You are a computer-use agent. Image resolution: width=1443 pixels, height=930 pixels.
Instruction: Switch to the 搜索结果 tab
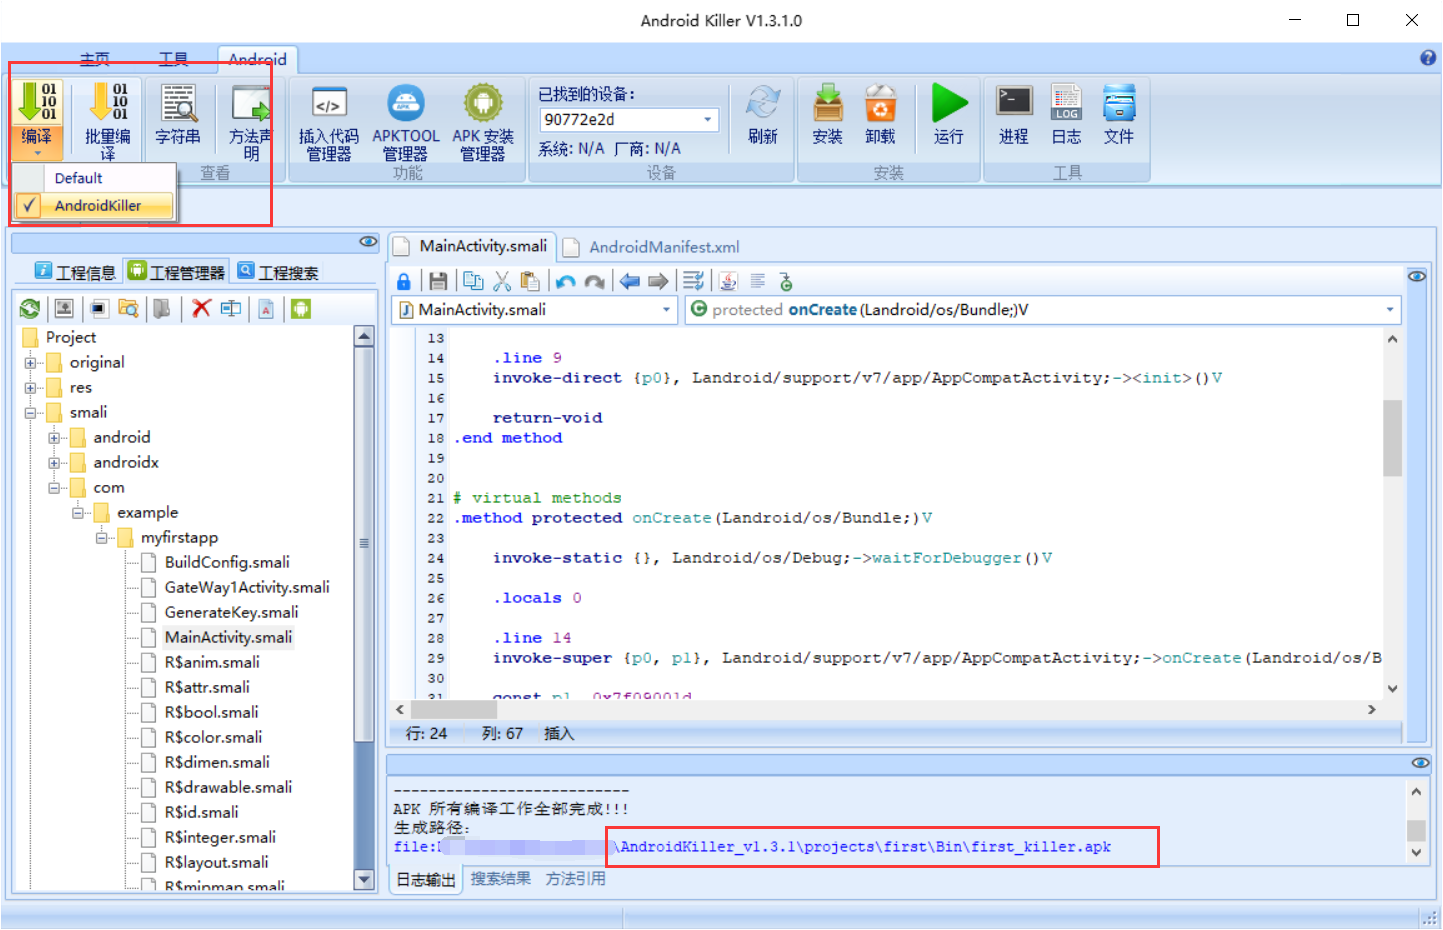point(501,879)
